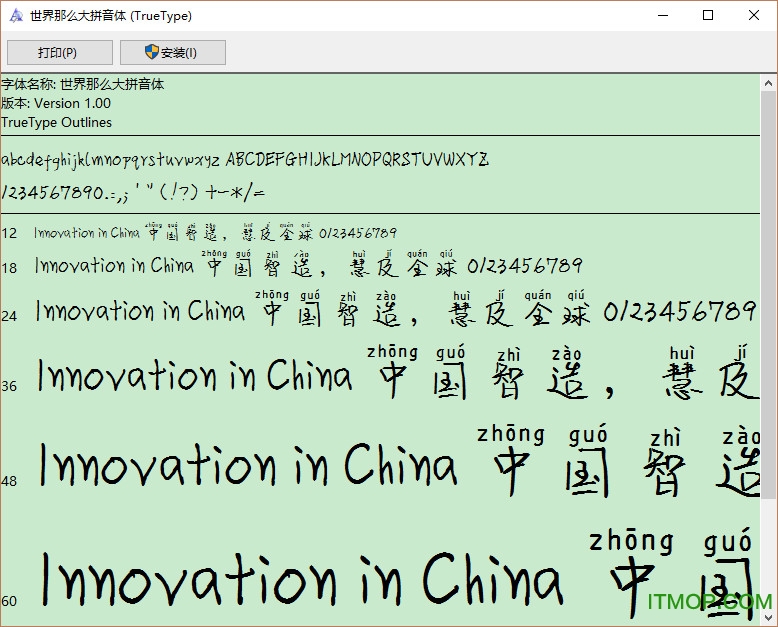
Task: Click the scrollbar down arrow
Action: click(768, 618)
